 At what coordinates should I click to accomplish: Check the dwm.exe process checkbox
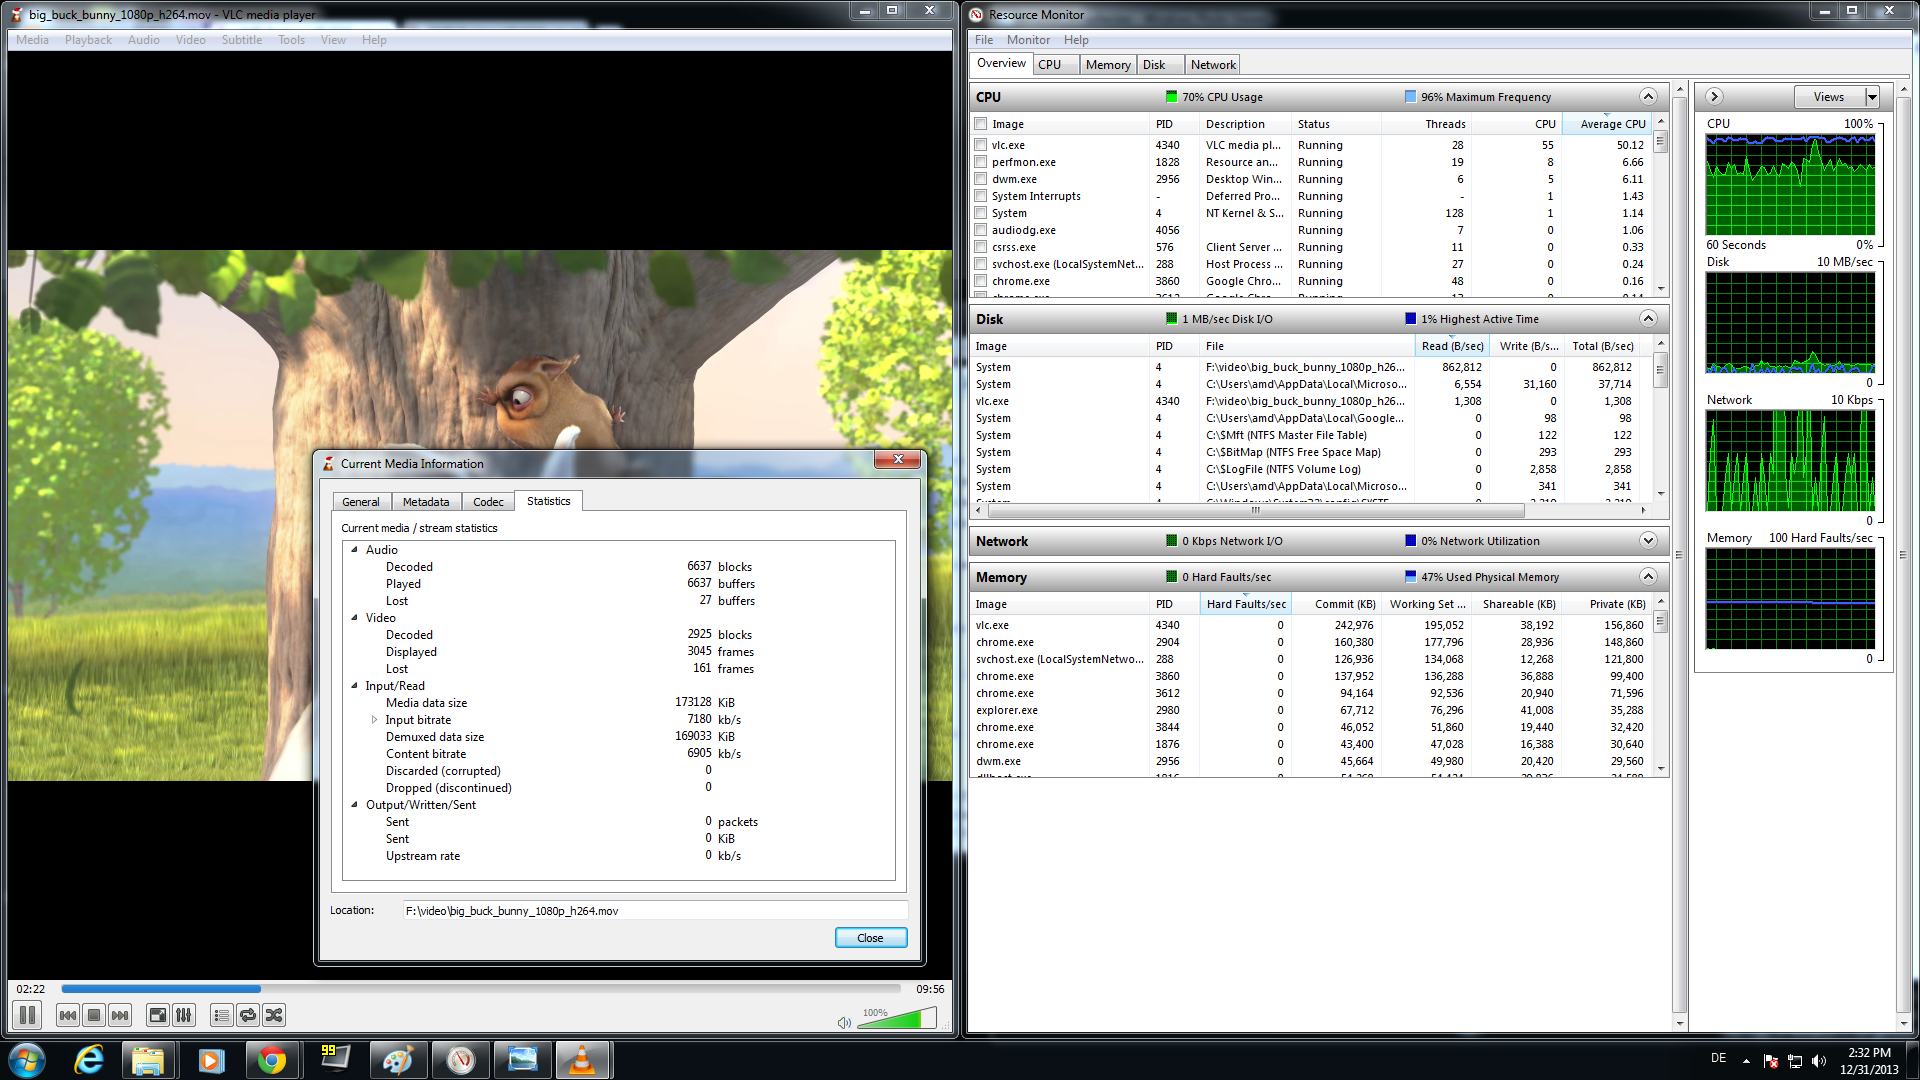pos(981,179)
